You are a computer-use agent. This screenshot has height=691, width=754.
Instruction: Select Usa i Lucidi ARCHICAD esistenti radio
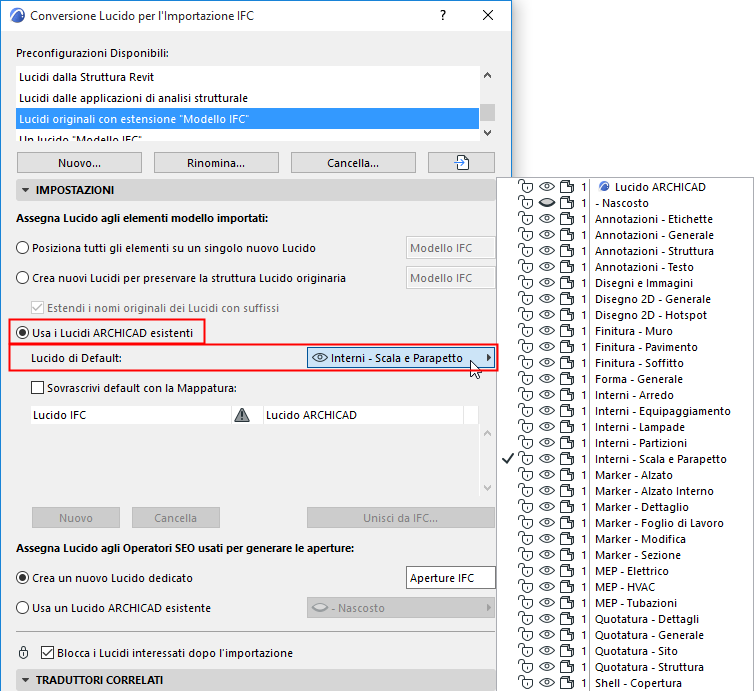coord(23,333)
